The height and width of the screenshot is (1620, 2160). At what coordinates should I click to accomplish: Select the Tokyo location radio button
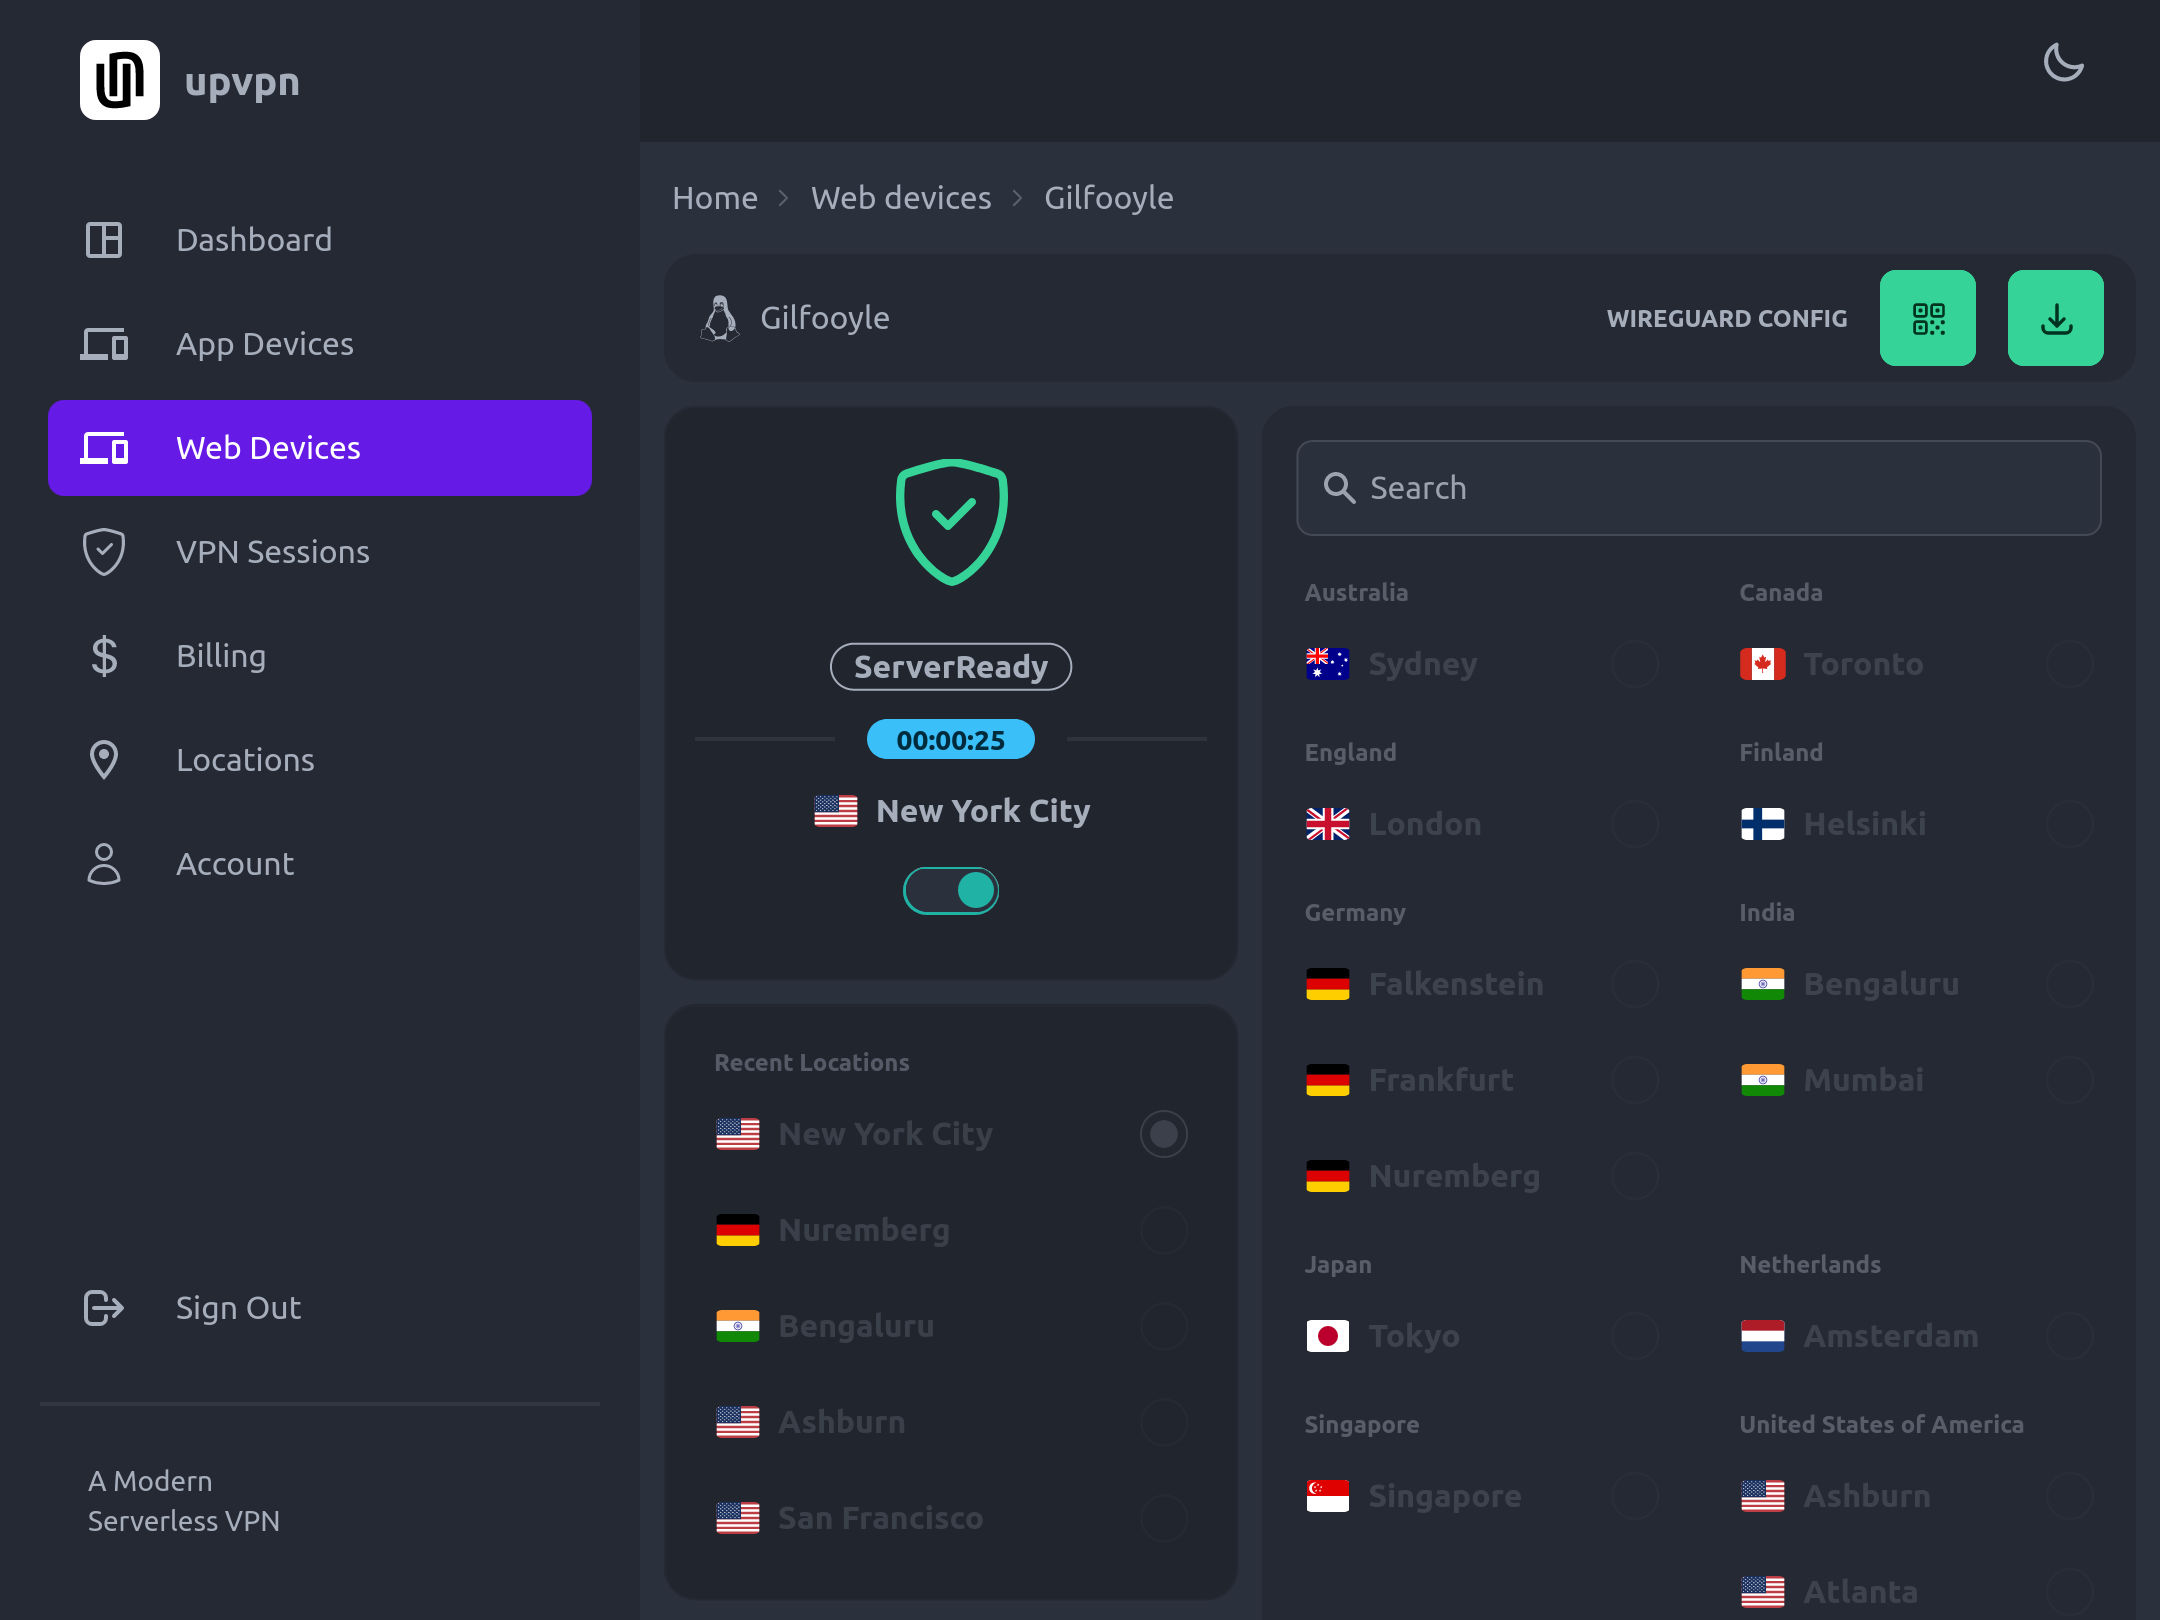(1635, 1336)
